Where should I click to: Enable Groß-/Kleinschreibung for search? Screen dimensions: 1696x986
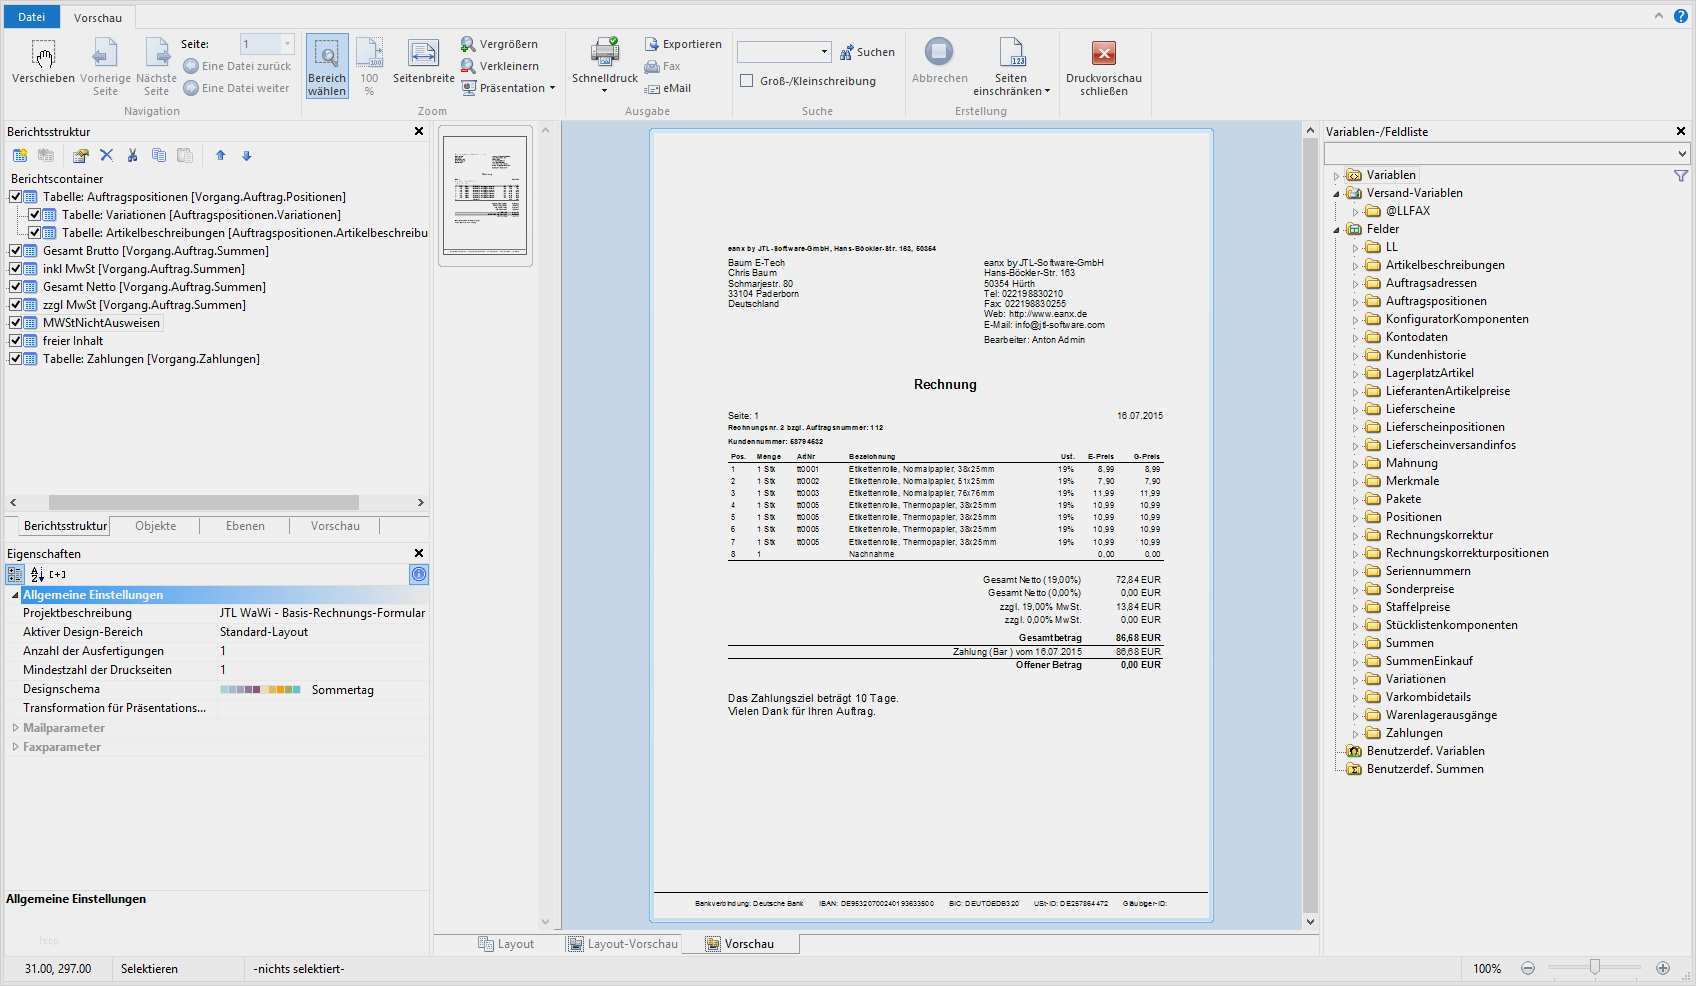click(747, 81)
